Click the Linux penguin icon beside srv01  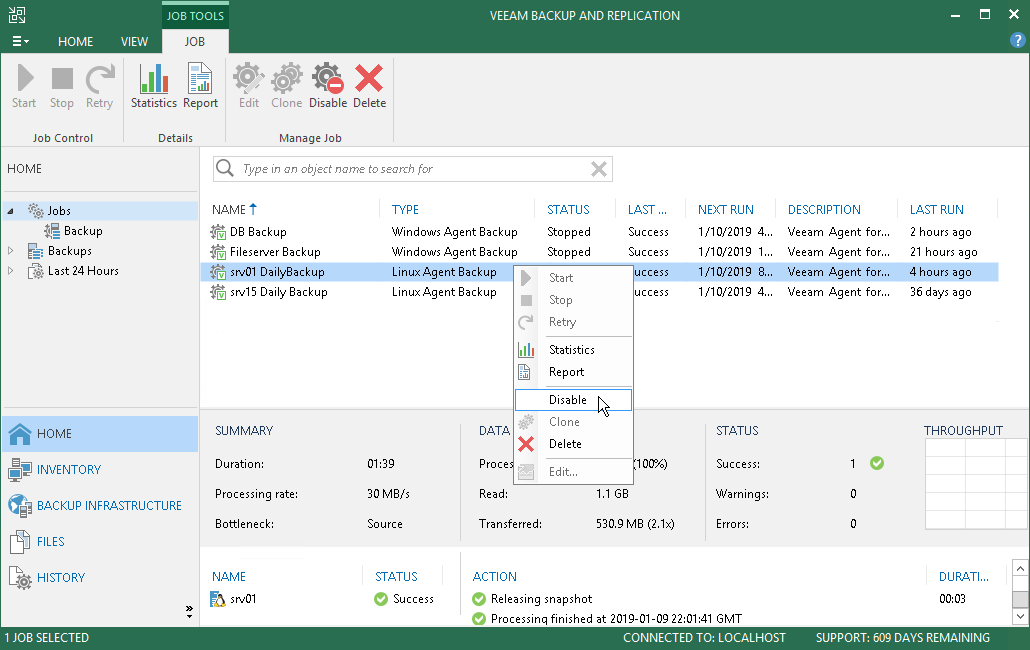217,599
